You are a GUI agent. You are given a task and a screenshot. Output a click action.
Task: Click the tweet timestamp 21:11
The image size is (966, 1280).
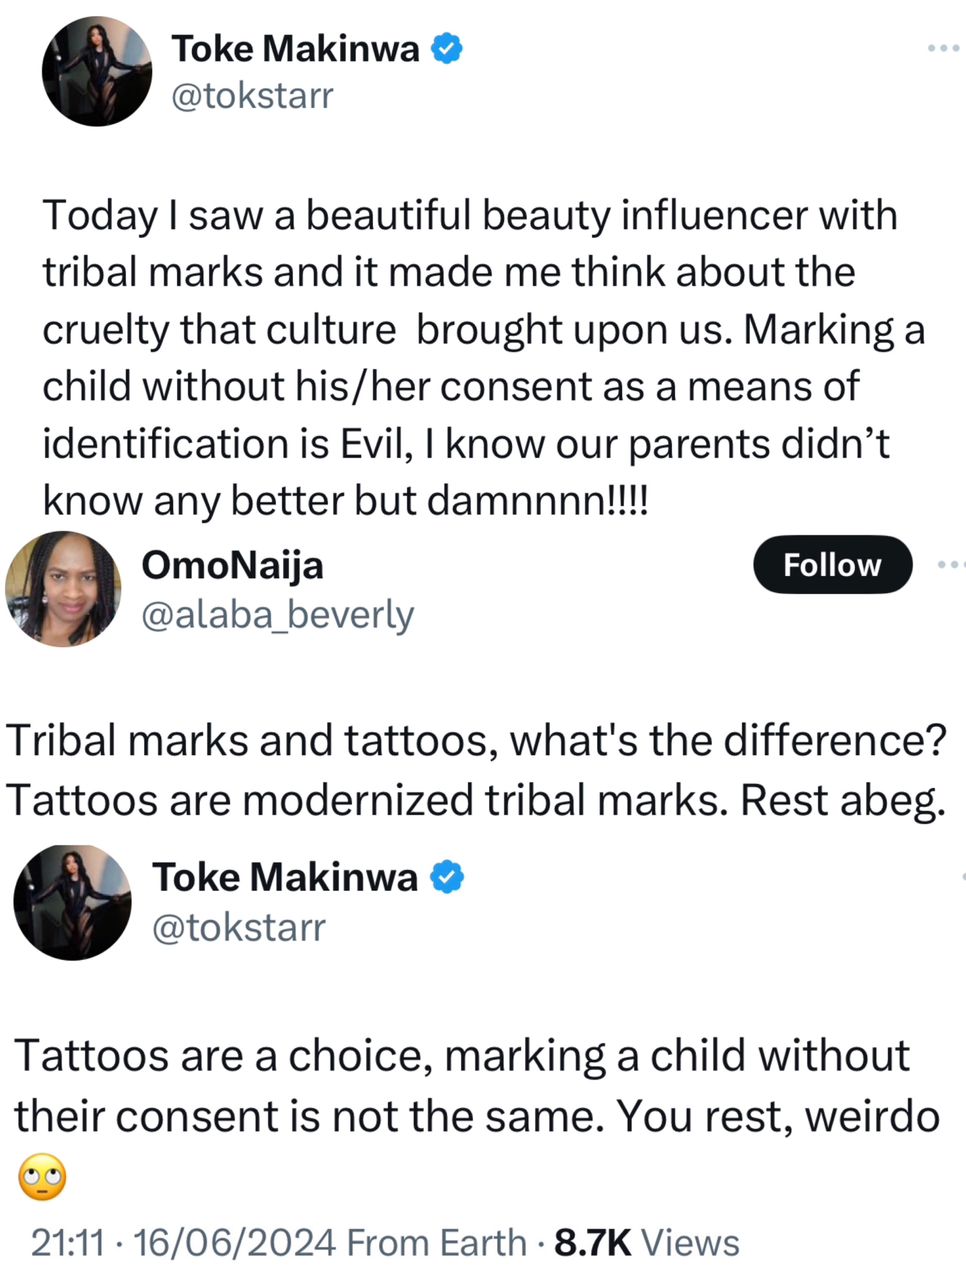pyautogui.click(x=69, y=1243)
